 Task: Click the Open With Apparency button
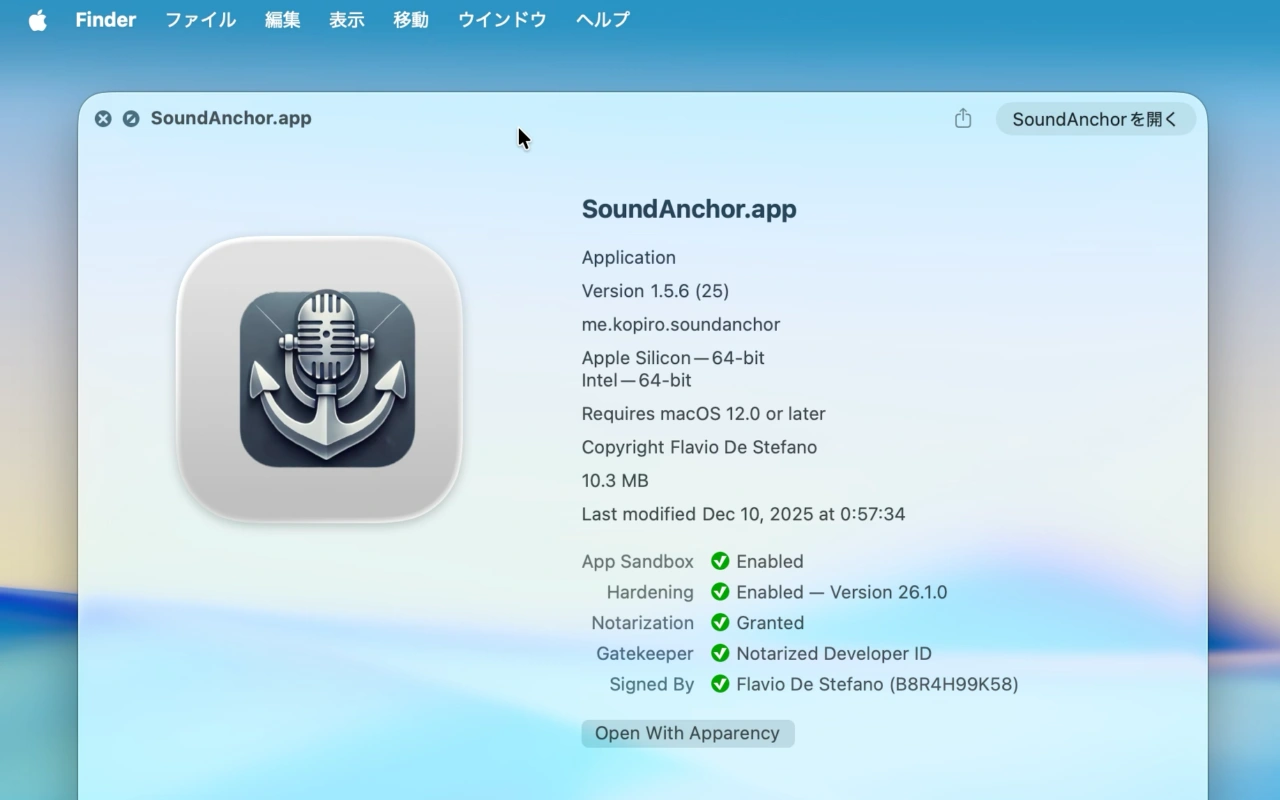pos(687,733)
